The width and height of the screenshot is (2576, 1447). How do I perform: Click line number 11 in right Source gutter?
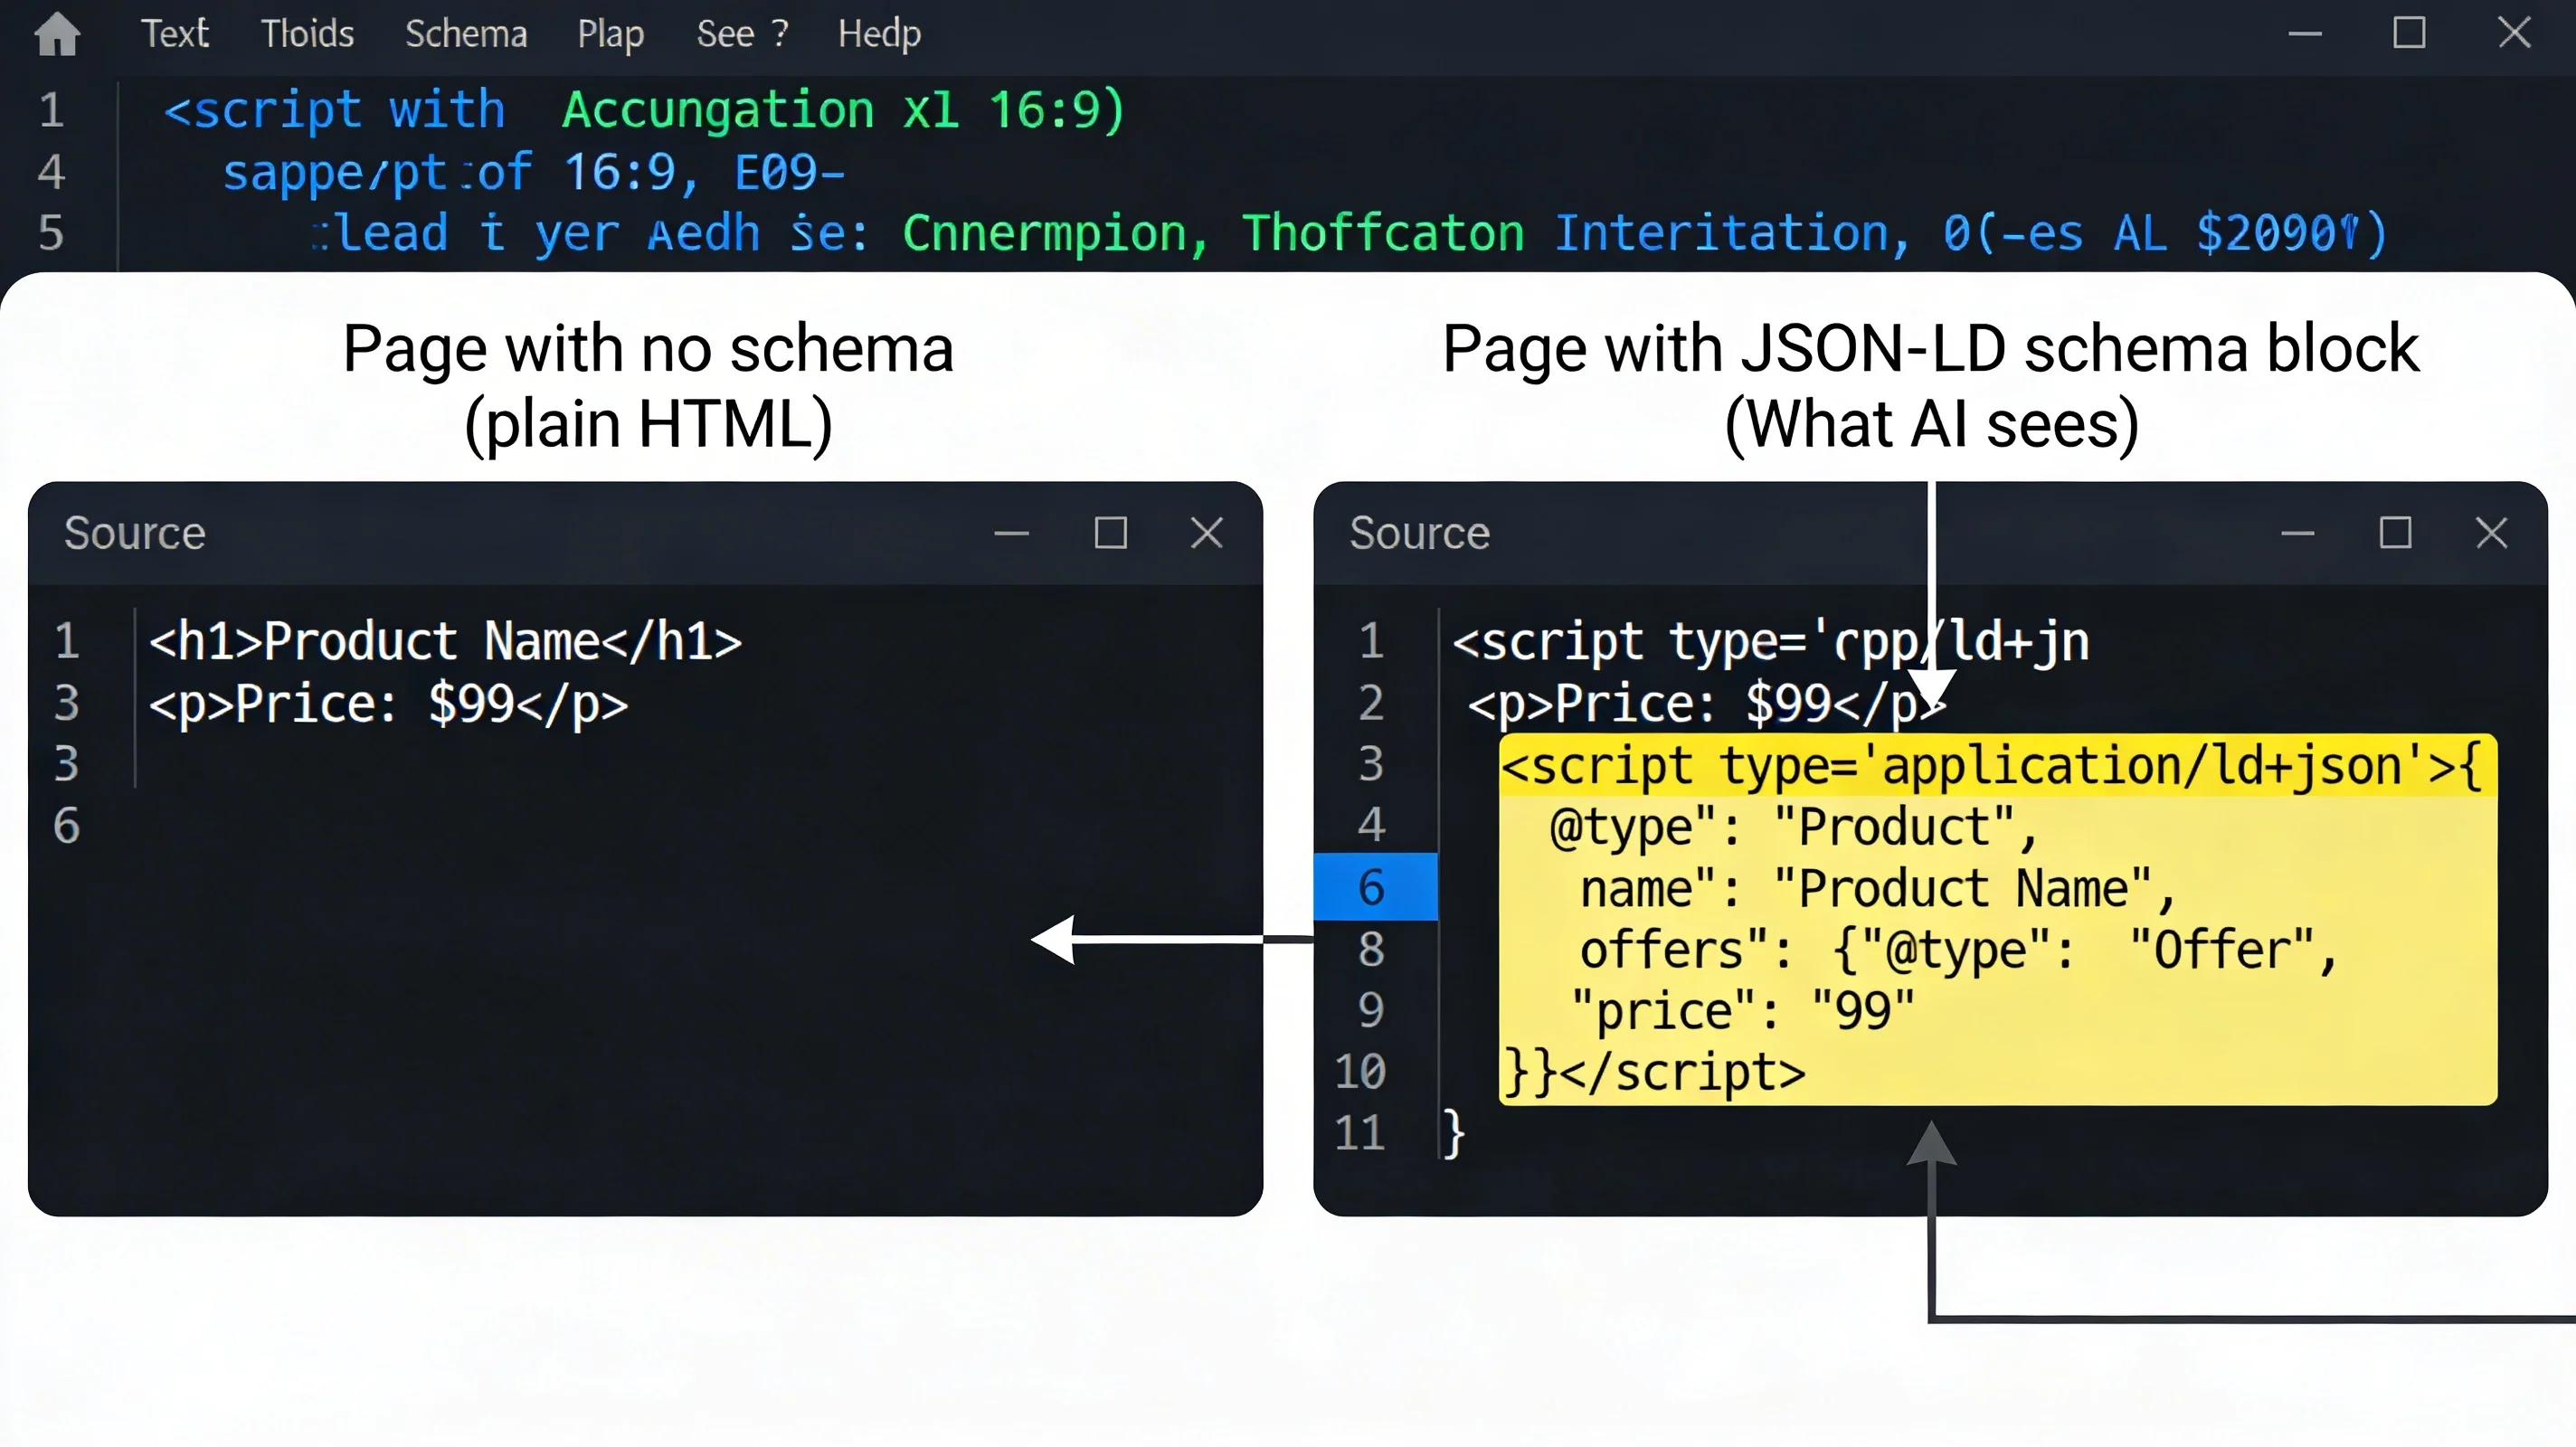(x=1360, y=1133)
